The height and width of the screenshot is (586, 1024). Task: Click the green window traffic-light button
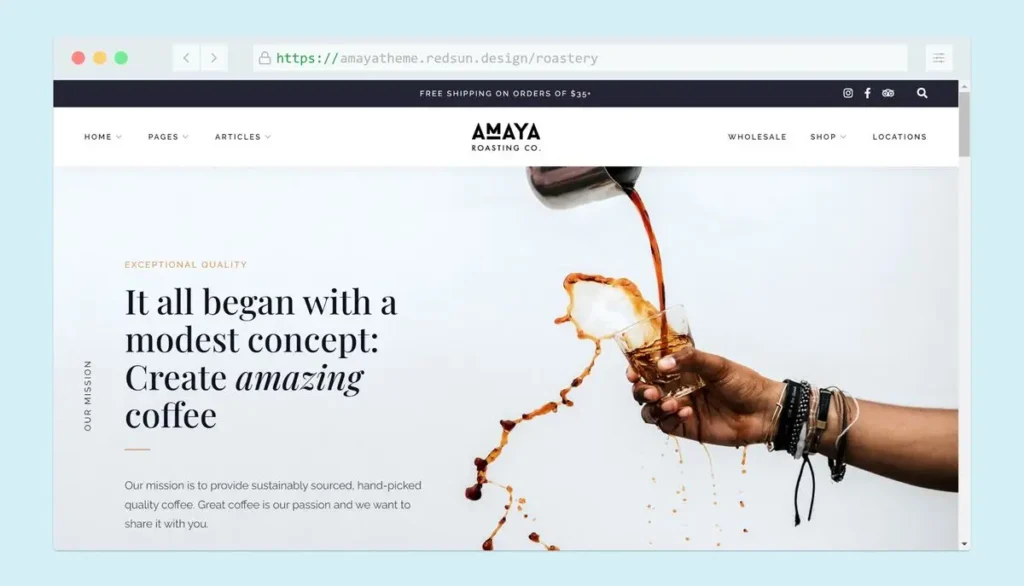pyautogui.click(x=121, y=57)
